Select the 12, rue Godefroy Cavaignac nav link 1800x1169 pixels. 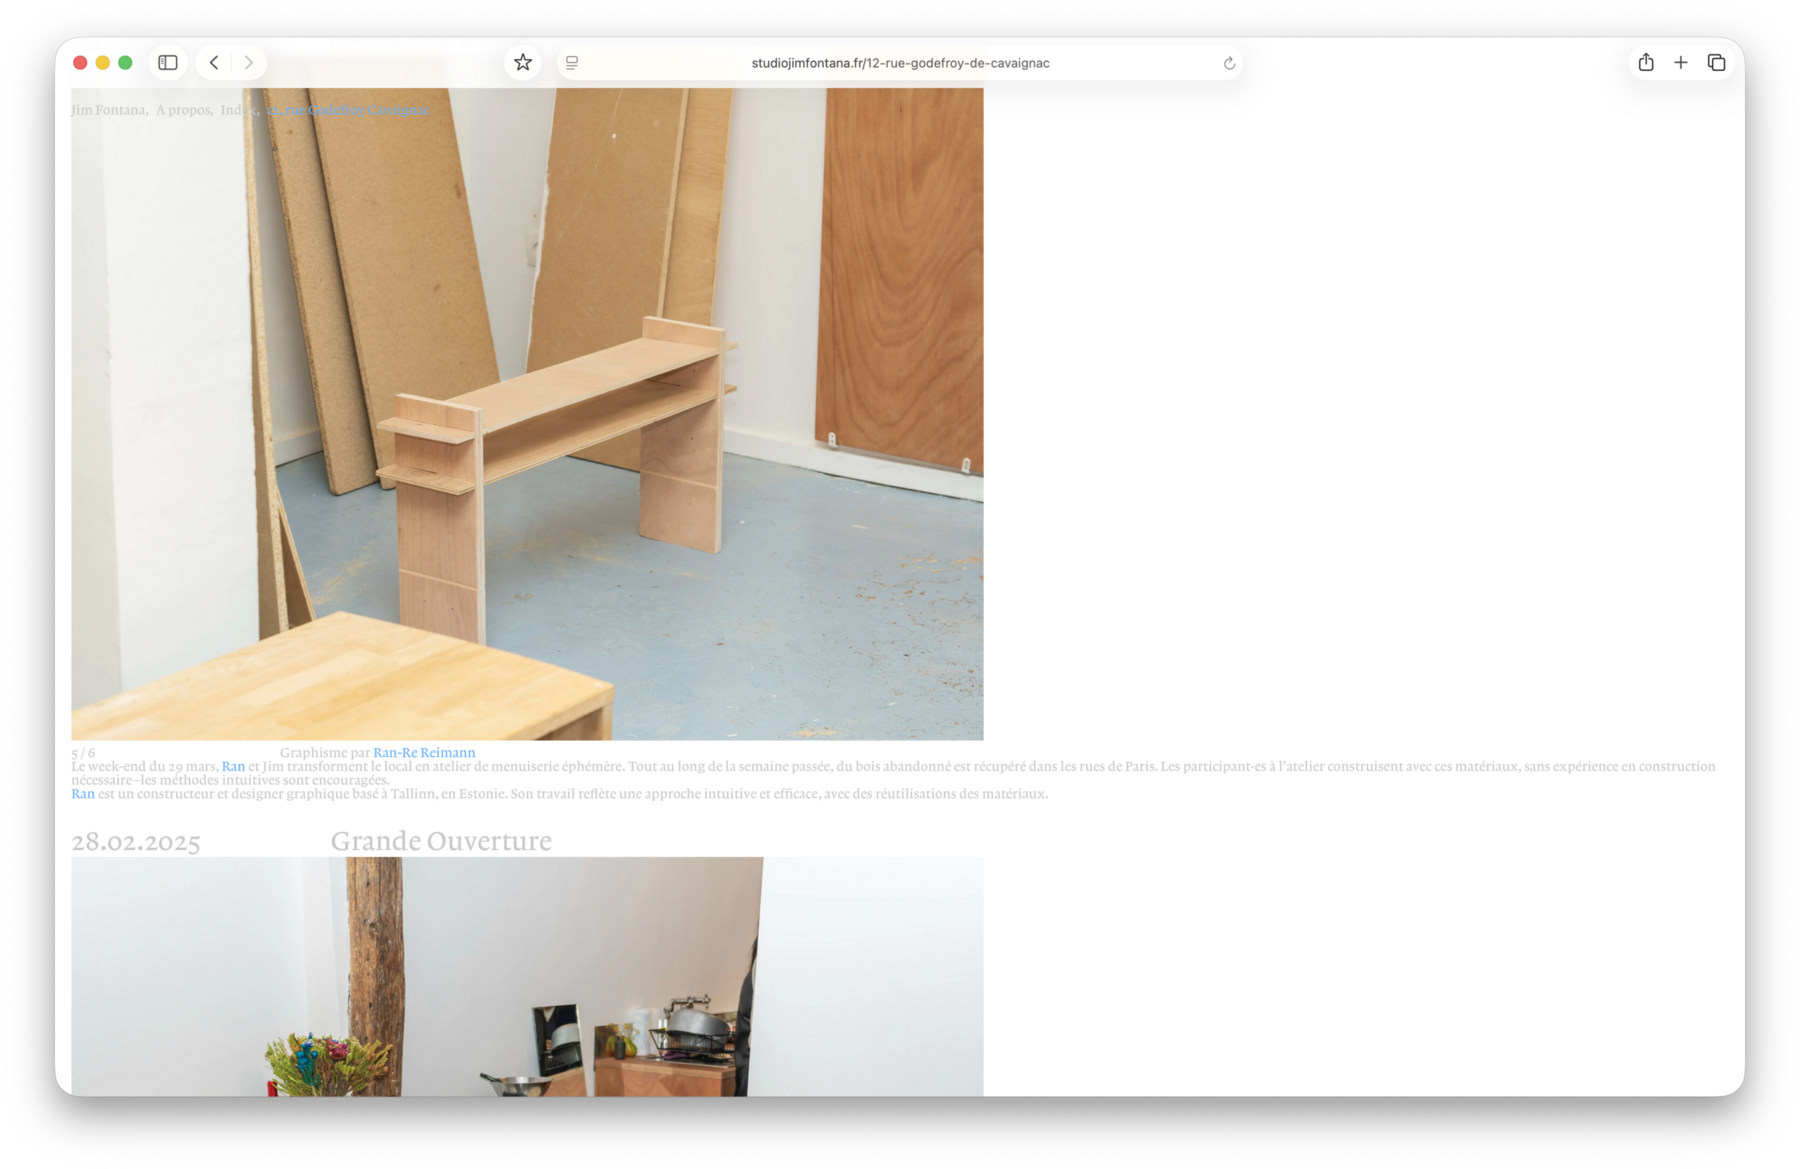coord(348,110)
